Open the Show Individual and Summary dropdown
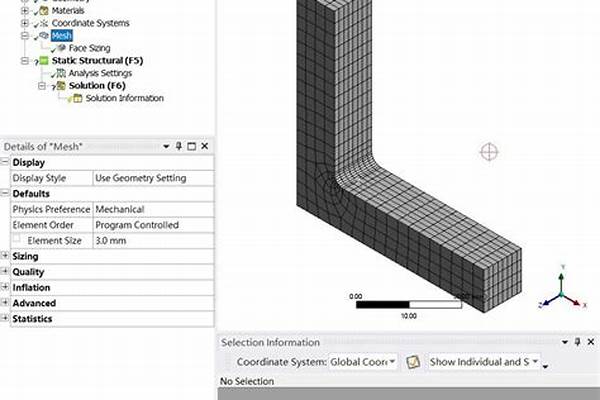 pyautogui.click(x=535, y=361)
